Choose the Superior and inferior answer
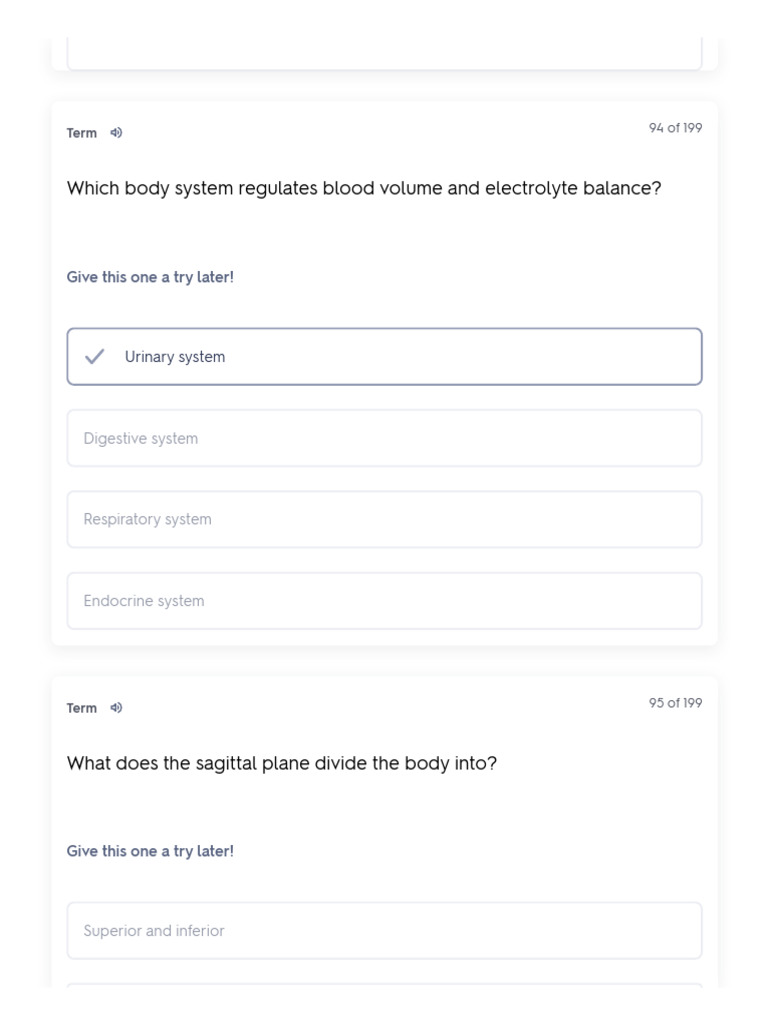 pyautogui.click(x=384, y=931)
